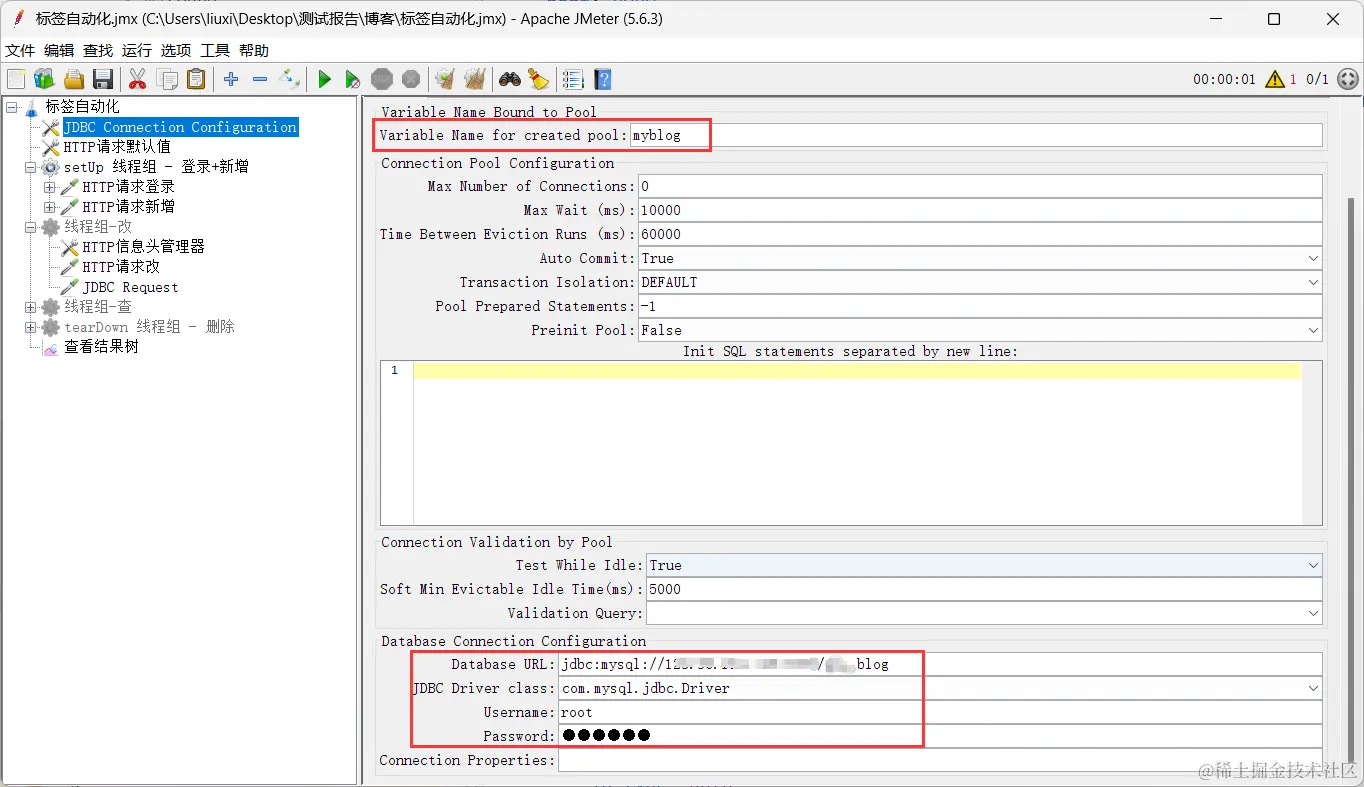Open the Transaction Isolation dropdown
This screenshot has width=1364, height=787.
(x=1313, y=282)
